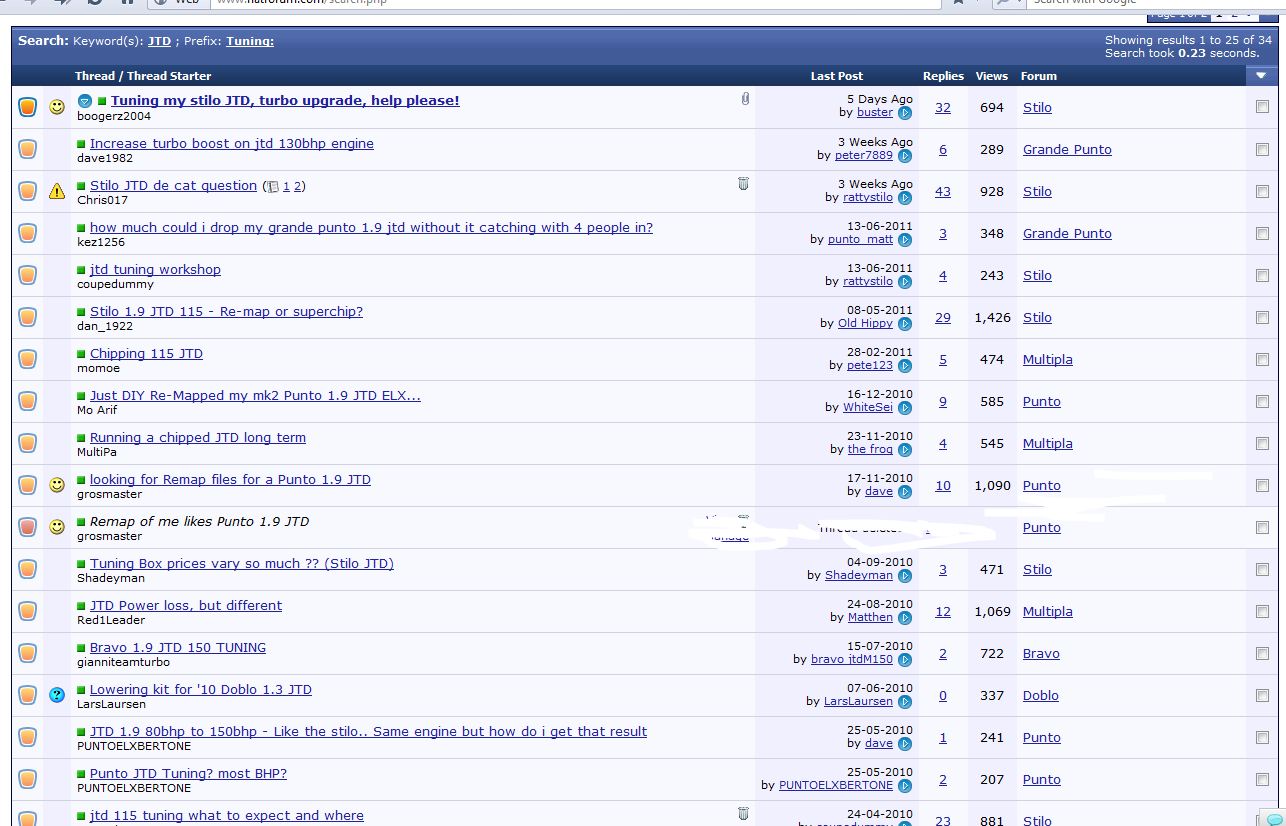The image size is (1286, 826).
Task: Select checkbox on jtd tuning workshop row
Action: point(1262,275)
